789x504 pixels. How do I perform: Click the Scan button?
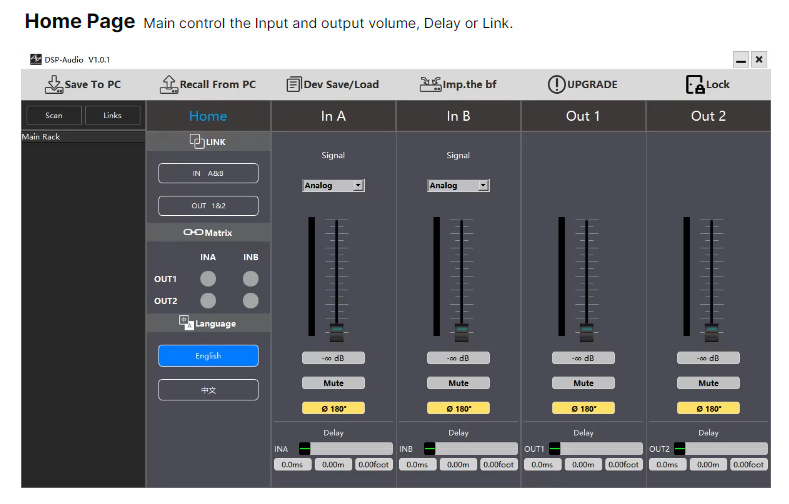pyautogui.click(x=54, y=115)
